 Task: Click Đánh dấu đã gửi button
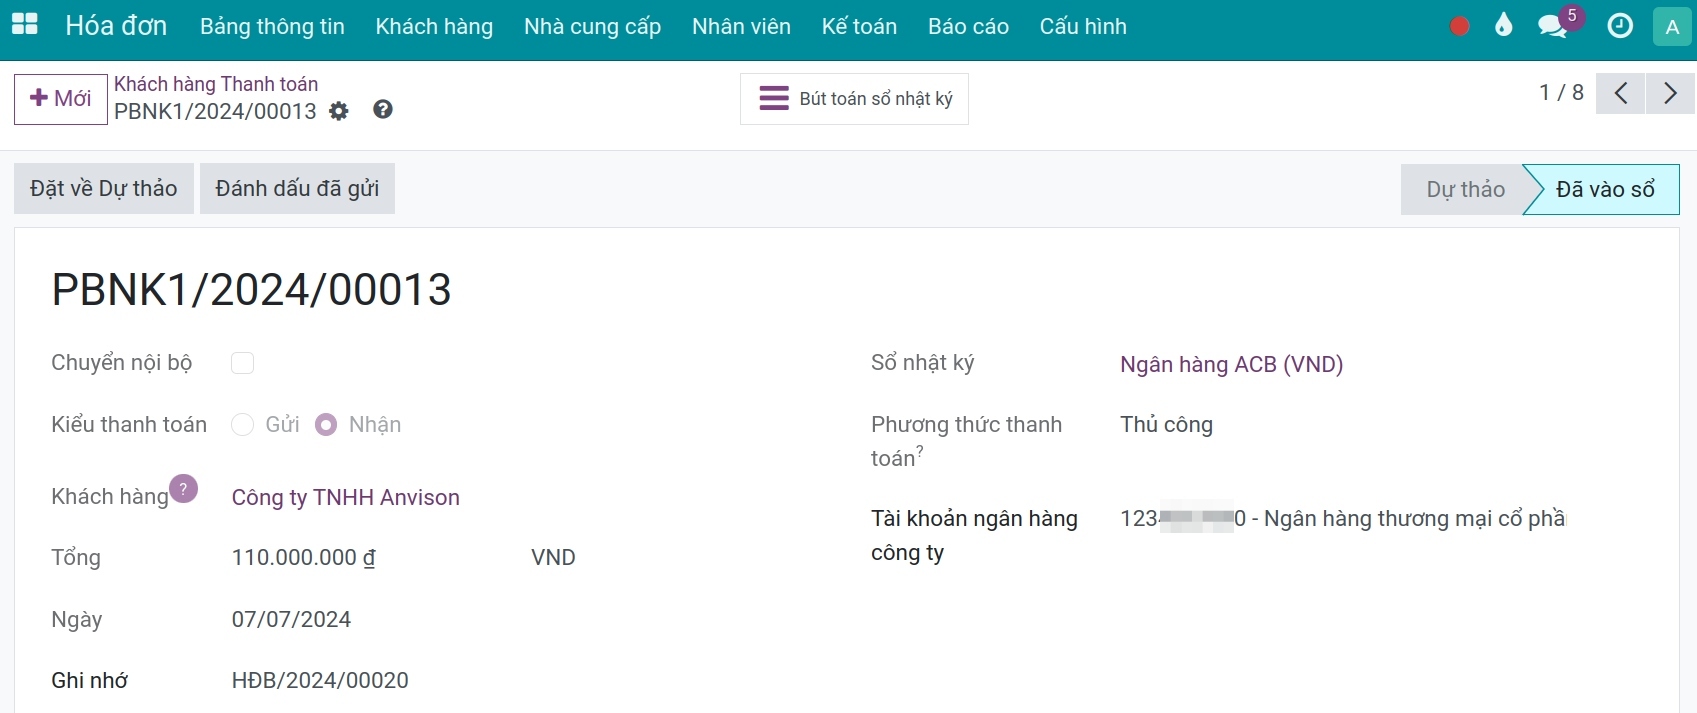tap(297, 188)
